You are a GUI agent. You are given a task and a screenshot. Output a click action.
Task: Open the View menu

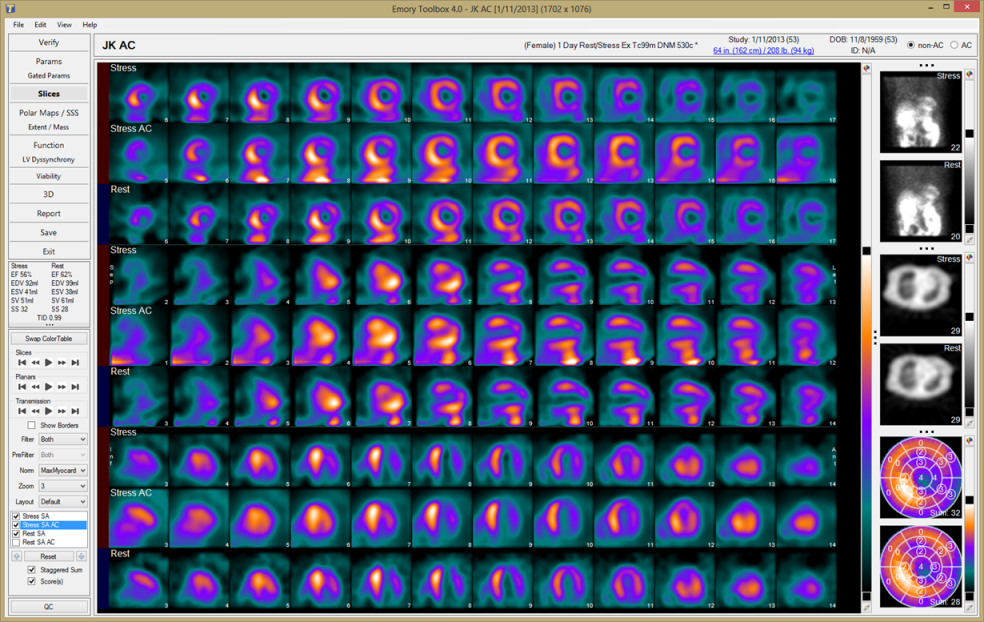click(x=64, y=24)
